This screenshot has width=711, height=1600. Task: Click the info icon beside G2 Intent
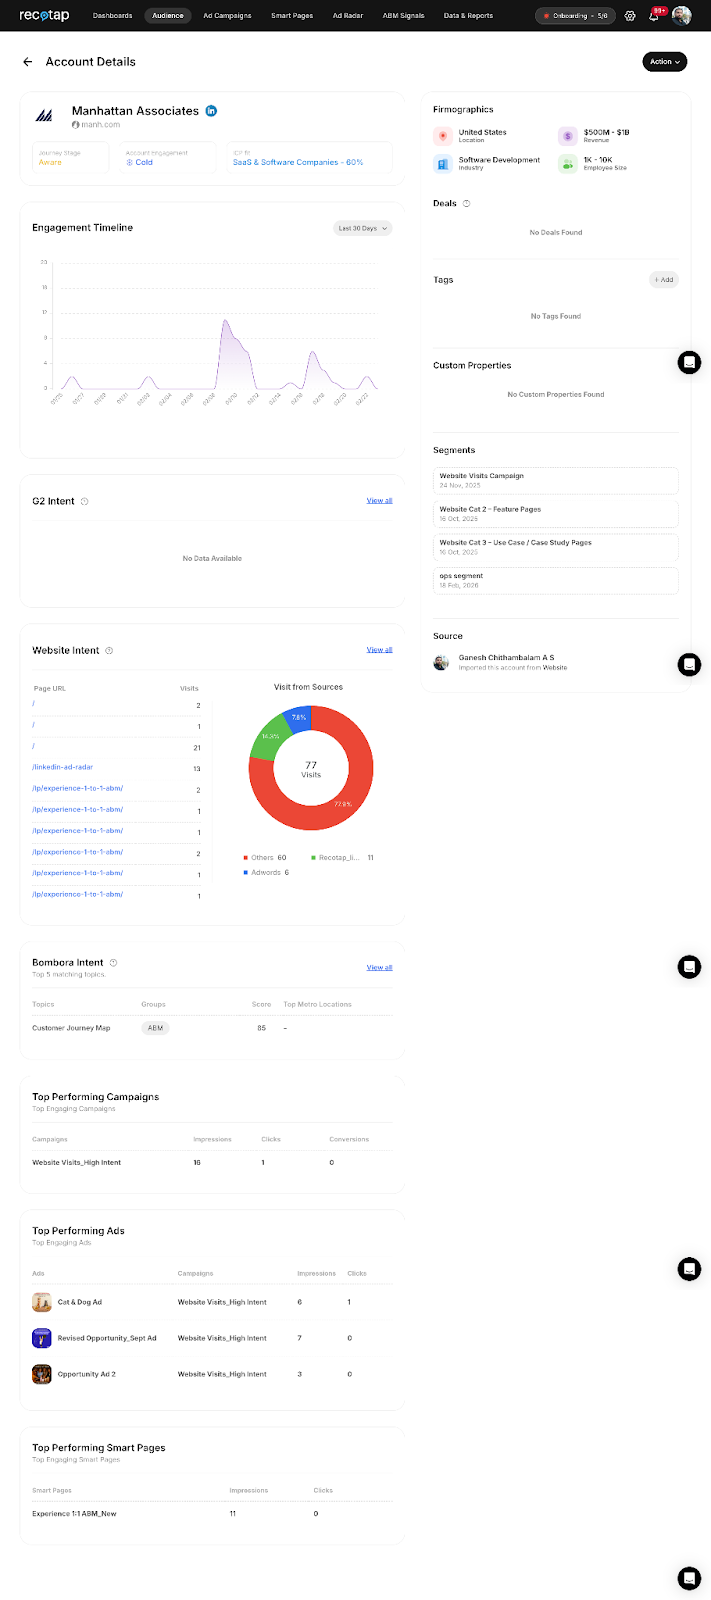[x=84, y=501]
